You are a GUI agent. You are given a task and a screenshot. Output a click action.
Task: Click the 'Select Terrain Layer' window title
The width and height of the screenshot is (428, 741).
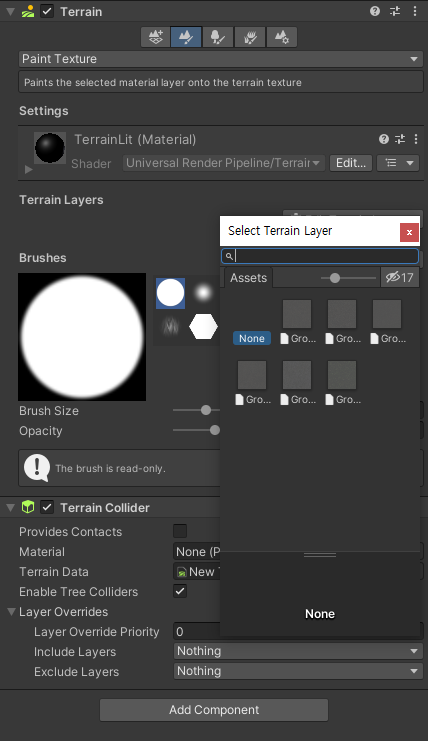(x=280, y=231)
